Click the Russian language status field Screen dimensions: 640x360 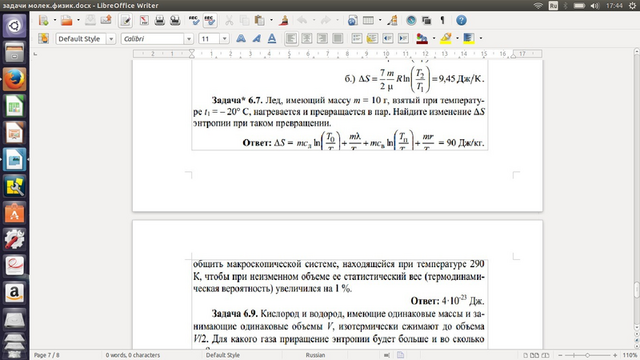(x=316, y=355)
